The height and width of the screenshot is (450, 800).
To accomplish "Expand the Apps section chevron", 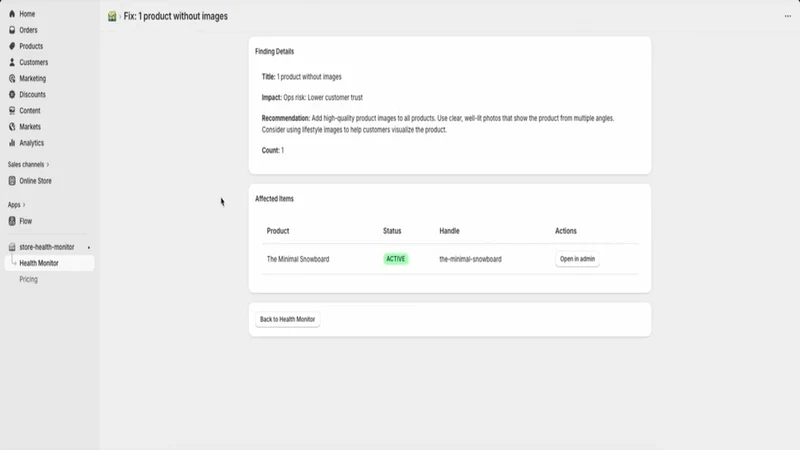I will point(23,205).
